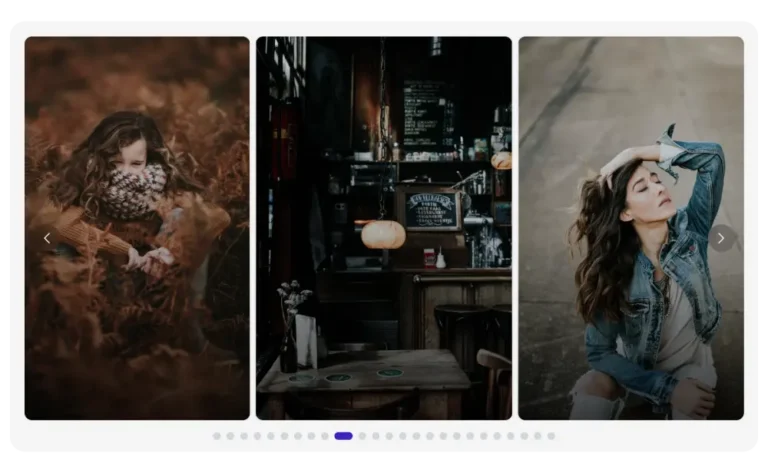This screenshot has height=473, width=768.
Task: Jump to the last pagination dot
Action: pos(551,436)
